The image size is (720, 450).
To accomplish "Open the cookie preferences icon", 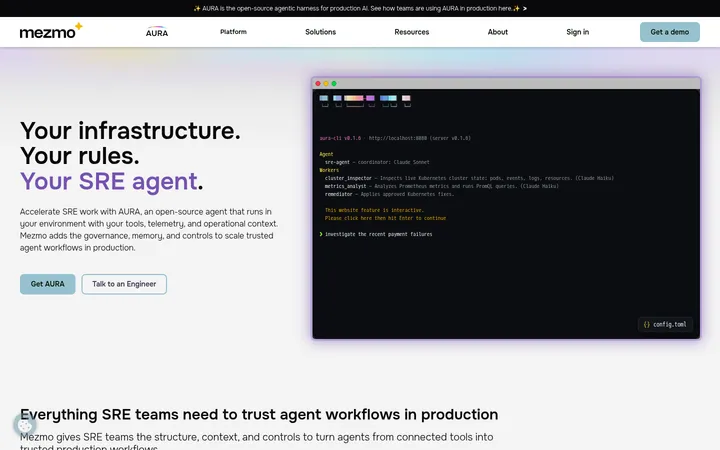I will point(25,426).
